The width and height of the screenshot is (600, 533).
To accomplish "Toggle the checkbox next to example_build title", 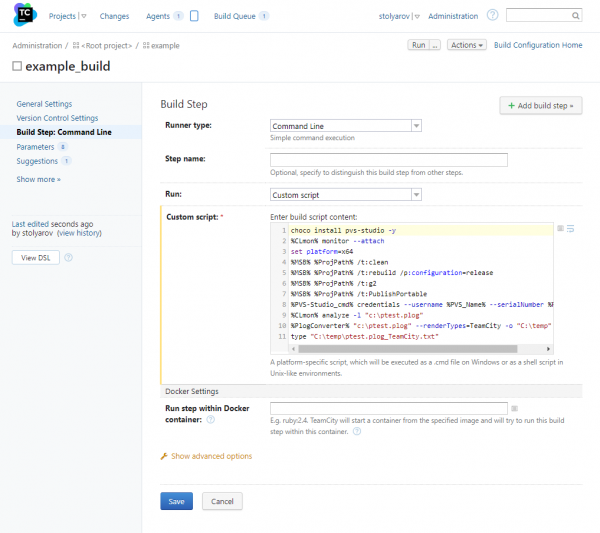I will coord(17,66).
